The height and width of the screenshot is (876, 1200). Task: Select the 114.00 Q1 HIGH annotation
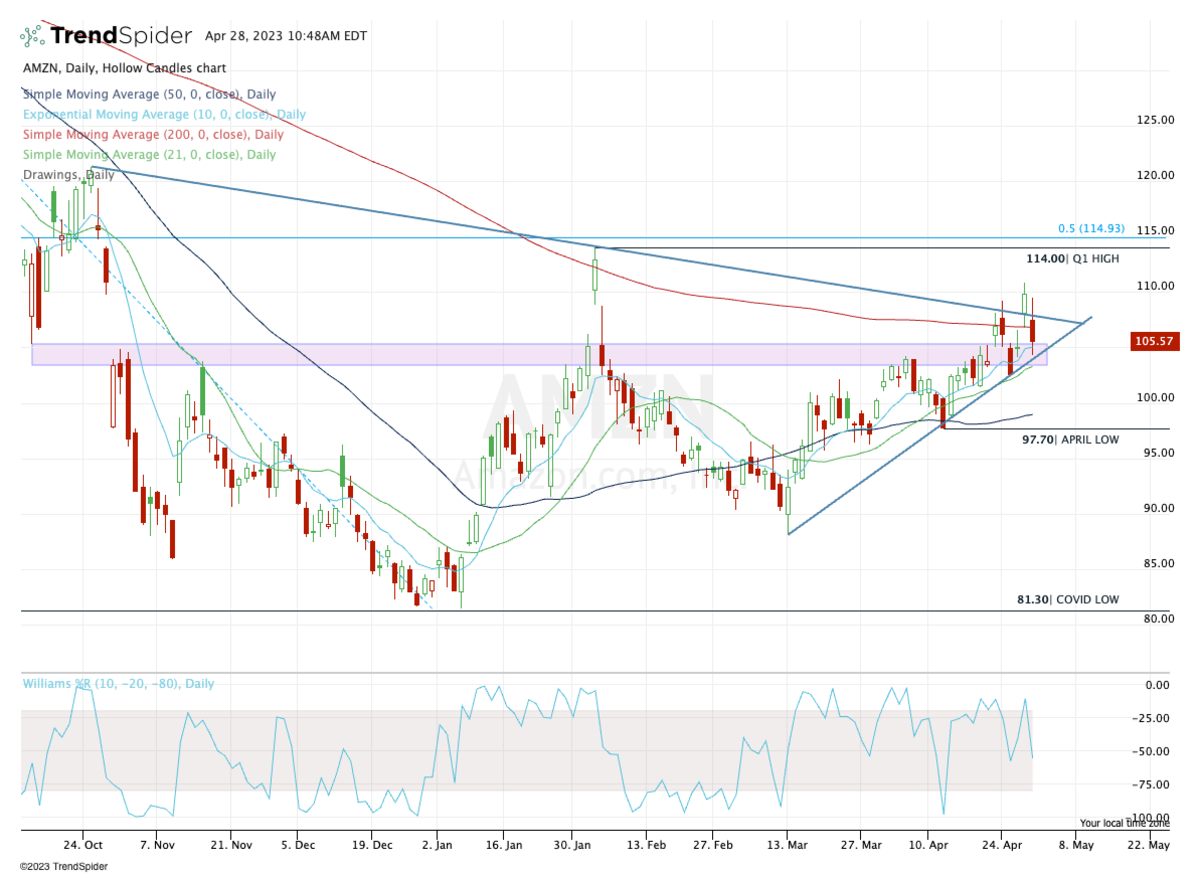click(1072, 258)
